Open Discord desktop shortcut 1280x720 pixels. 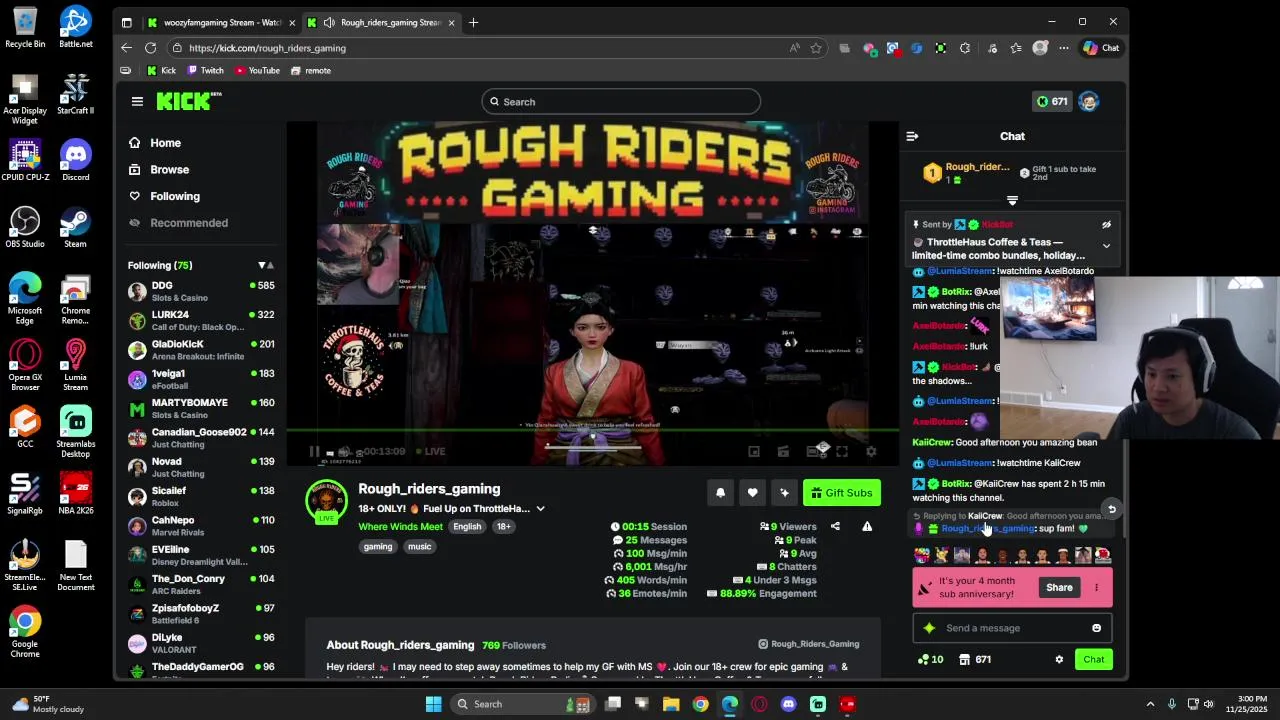coord(75,160)
